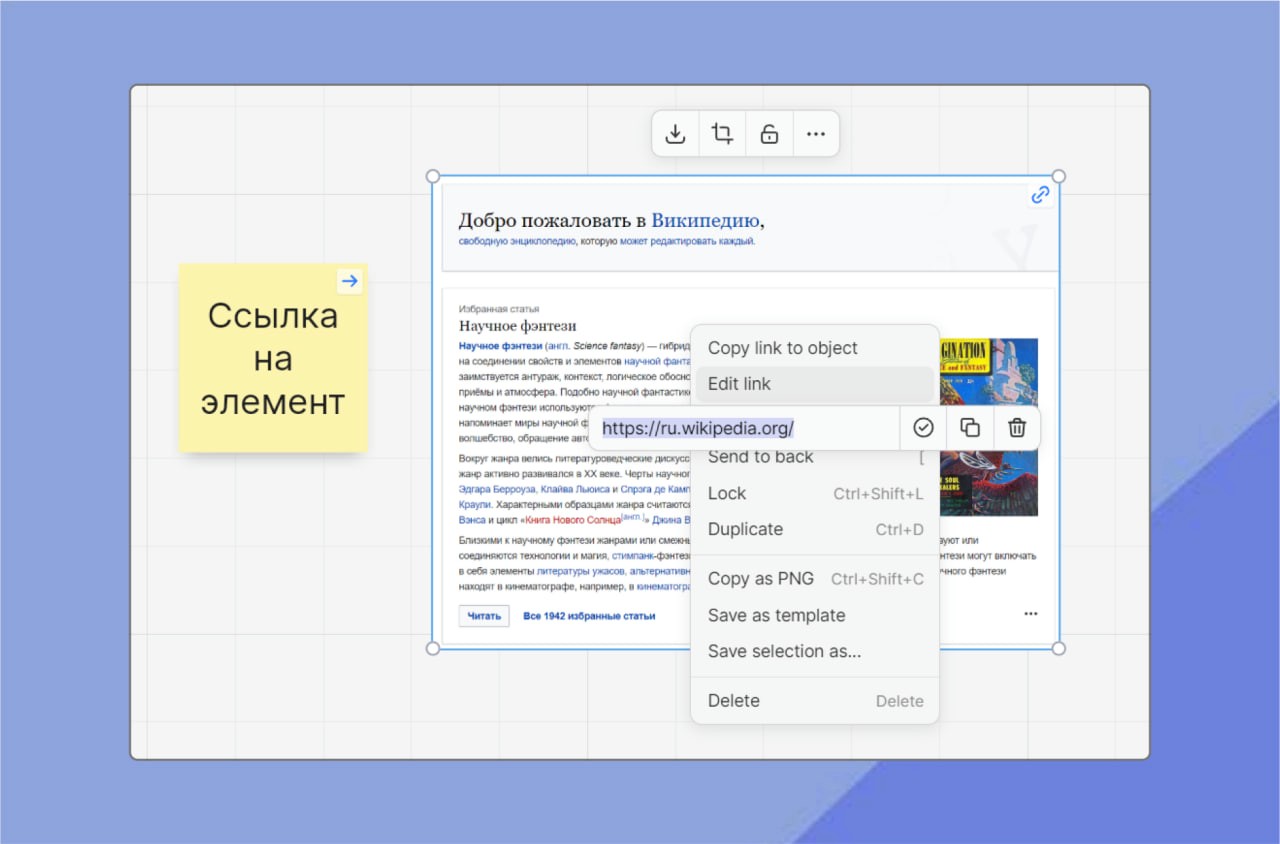Screen dimensions: 1280x844
Task: Select Edit link menu entry
Action: [x=815, y=384]
